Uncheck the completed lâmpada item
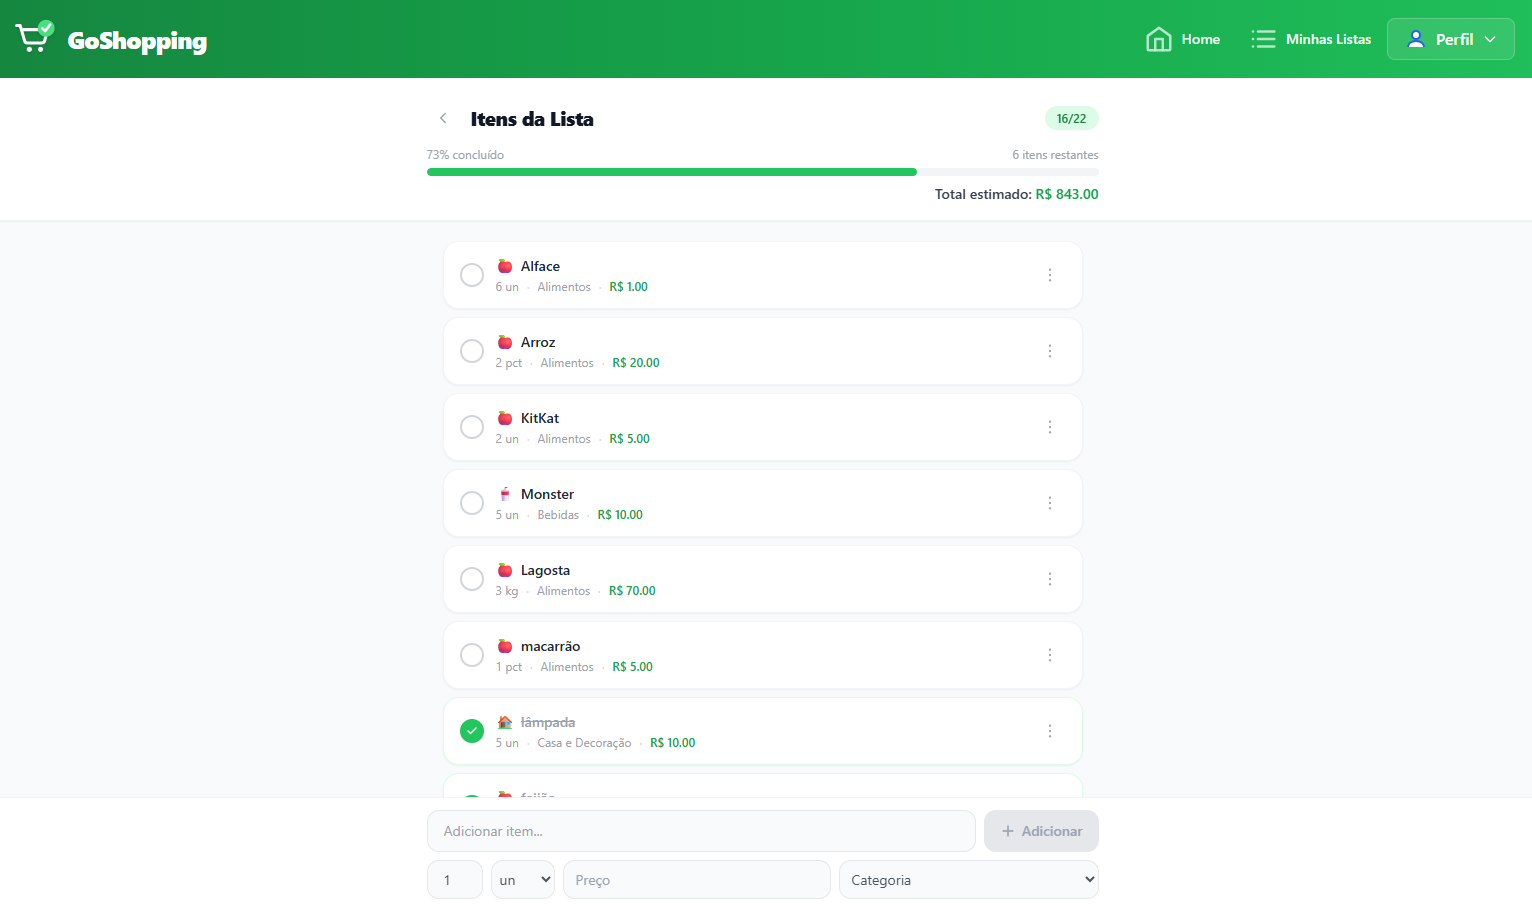This screenshot has height=908, width=1532. point(472,731)
